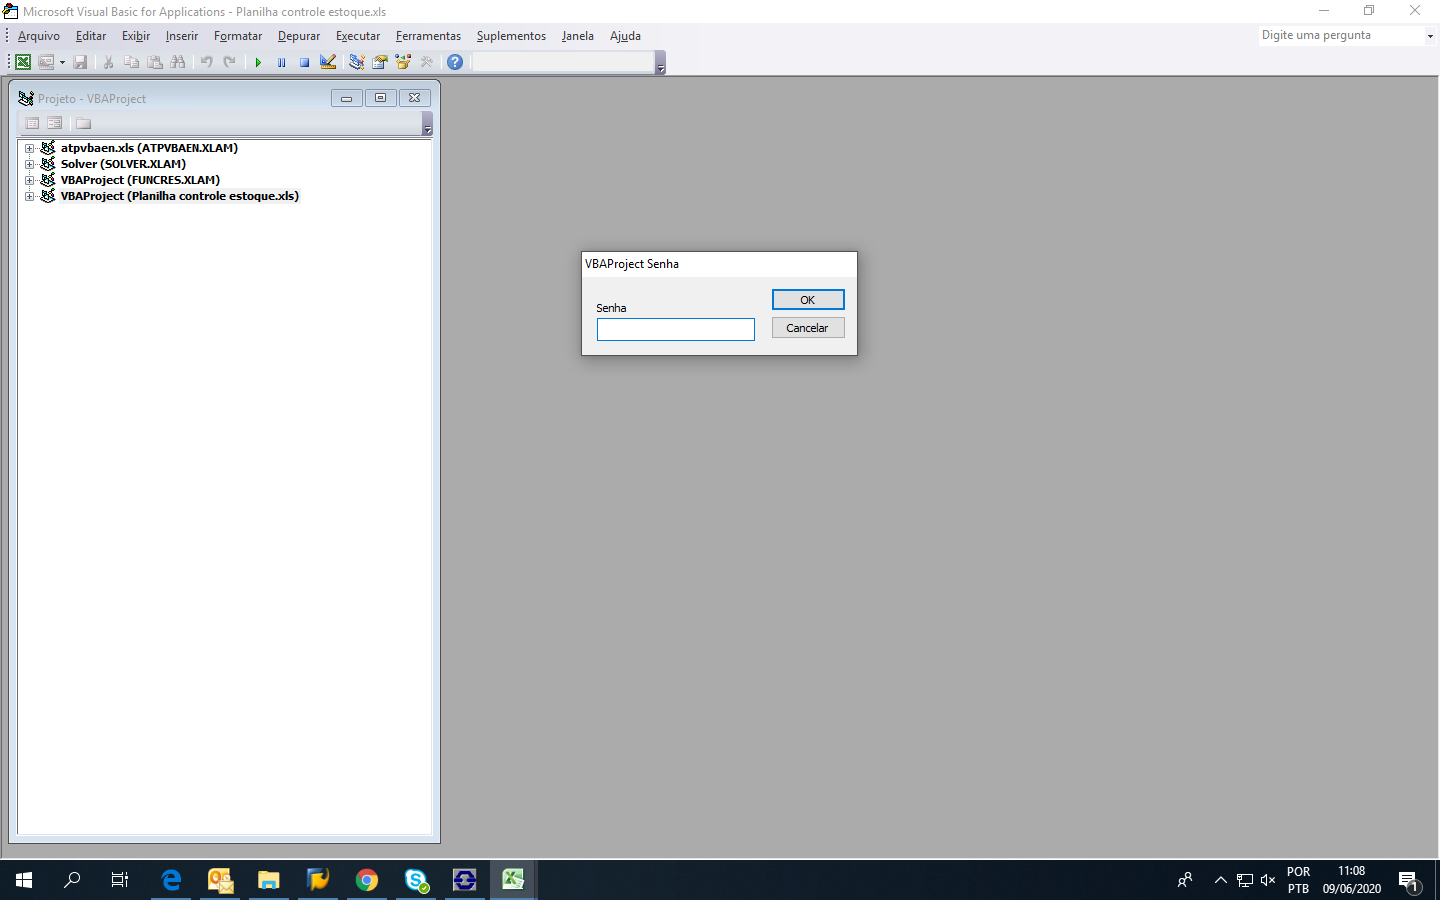The width and height of the screenshot is (1440, 900).
Task: Expand Planilha controle estoque.xls project node
Action: click(x=29, y=196)
